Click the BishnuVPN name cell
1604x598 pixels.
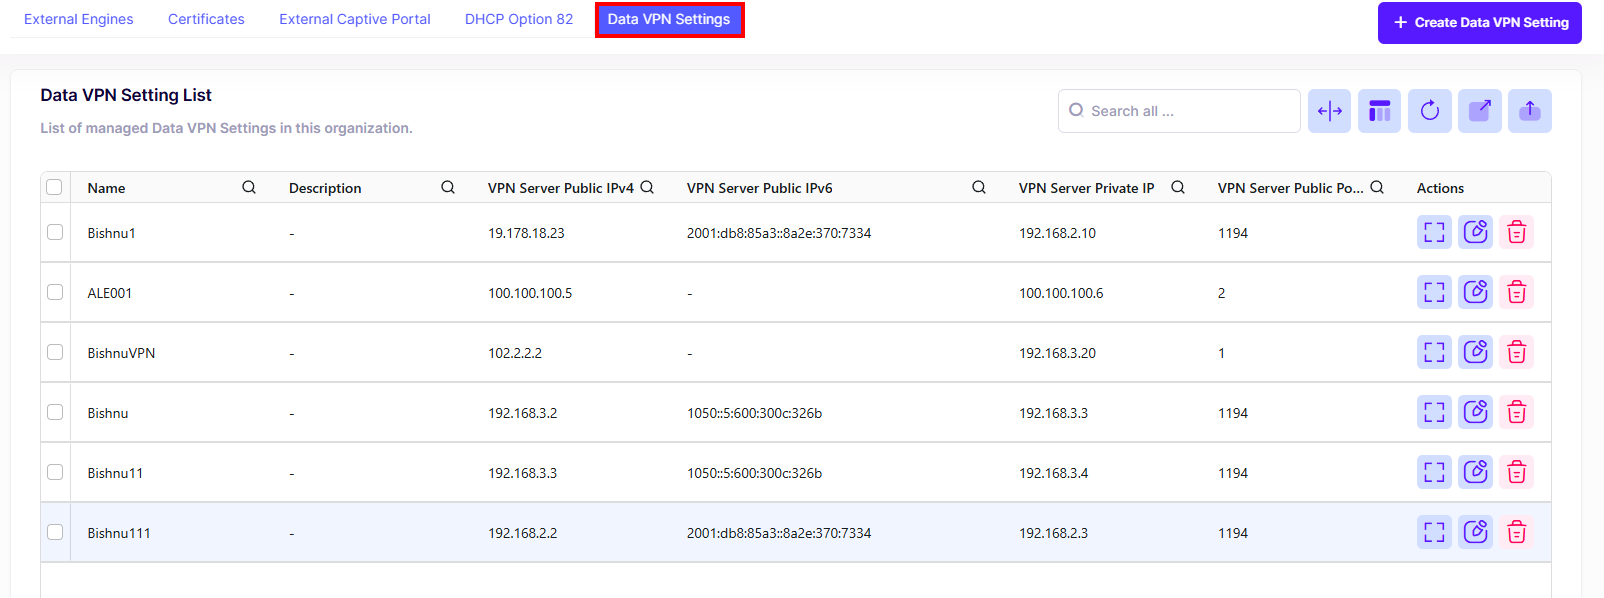[121, 353]
